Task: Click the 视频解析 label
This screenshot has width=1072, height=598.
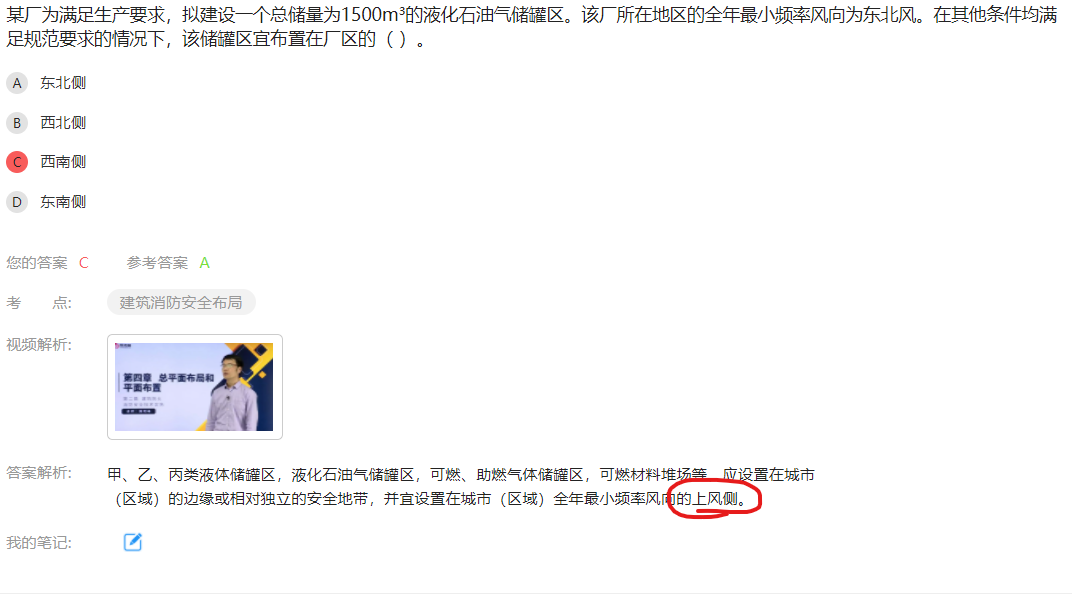Action: pyautogui.click(x=39, y=344)
